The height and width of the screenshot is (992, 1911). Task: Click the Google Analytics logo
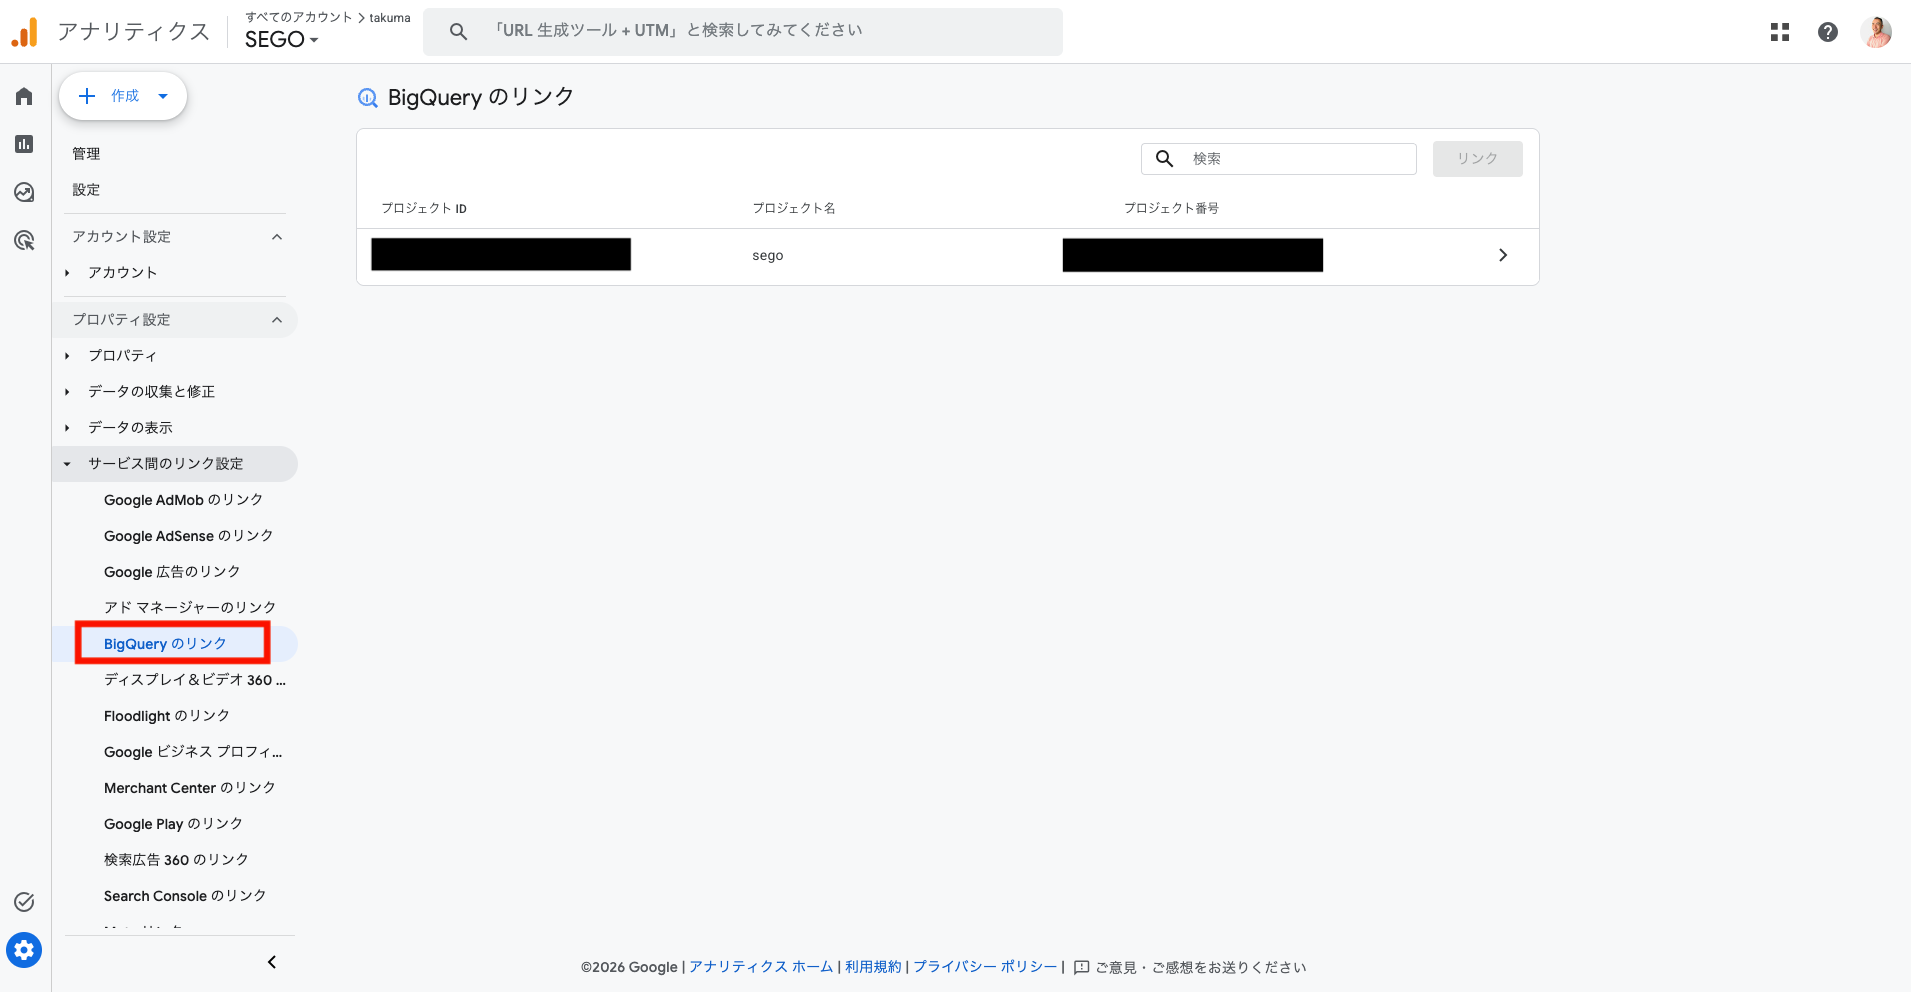tap(25, 32)
